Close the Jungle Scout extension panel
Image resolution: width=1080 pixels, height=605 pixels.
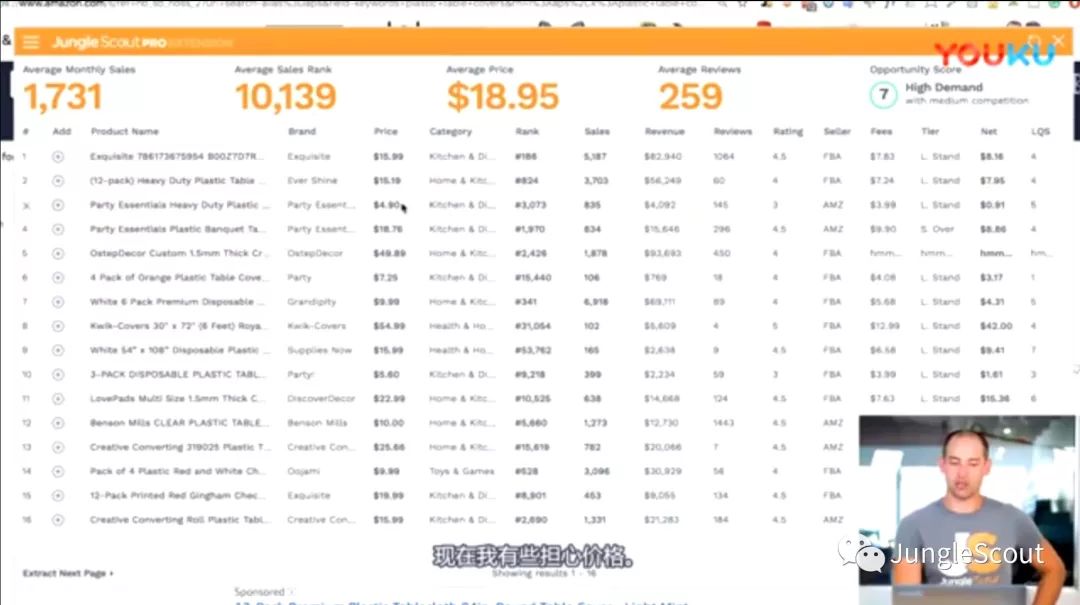1059,41
